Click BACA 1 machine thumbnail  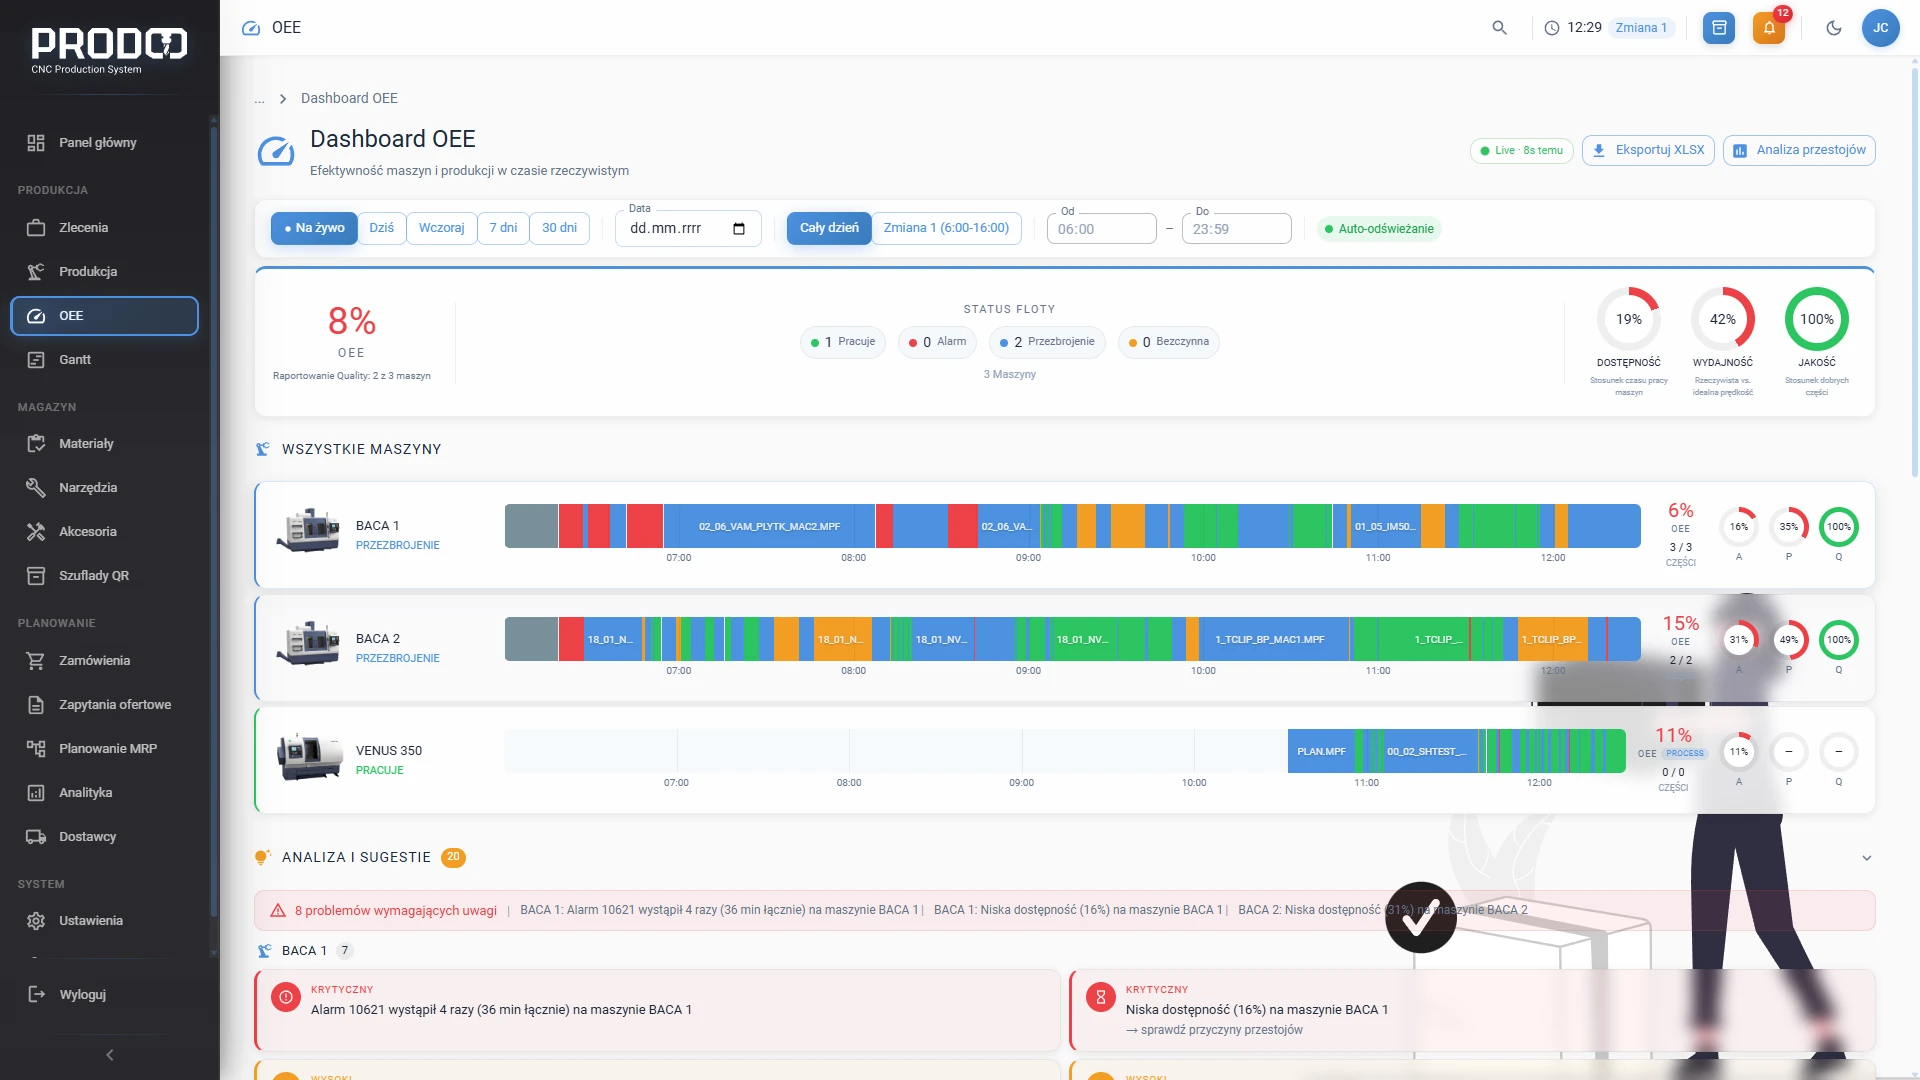pos(308,530)
